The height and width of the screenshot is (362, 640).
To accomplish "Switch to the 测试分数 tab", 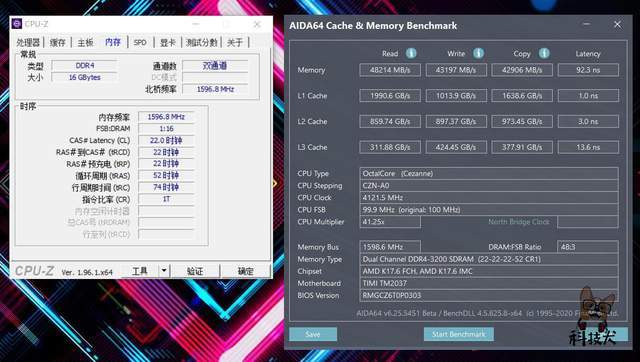I will [201, 42].
